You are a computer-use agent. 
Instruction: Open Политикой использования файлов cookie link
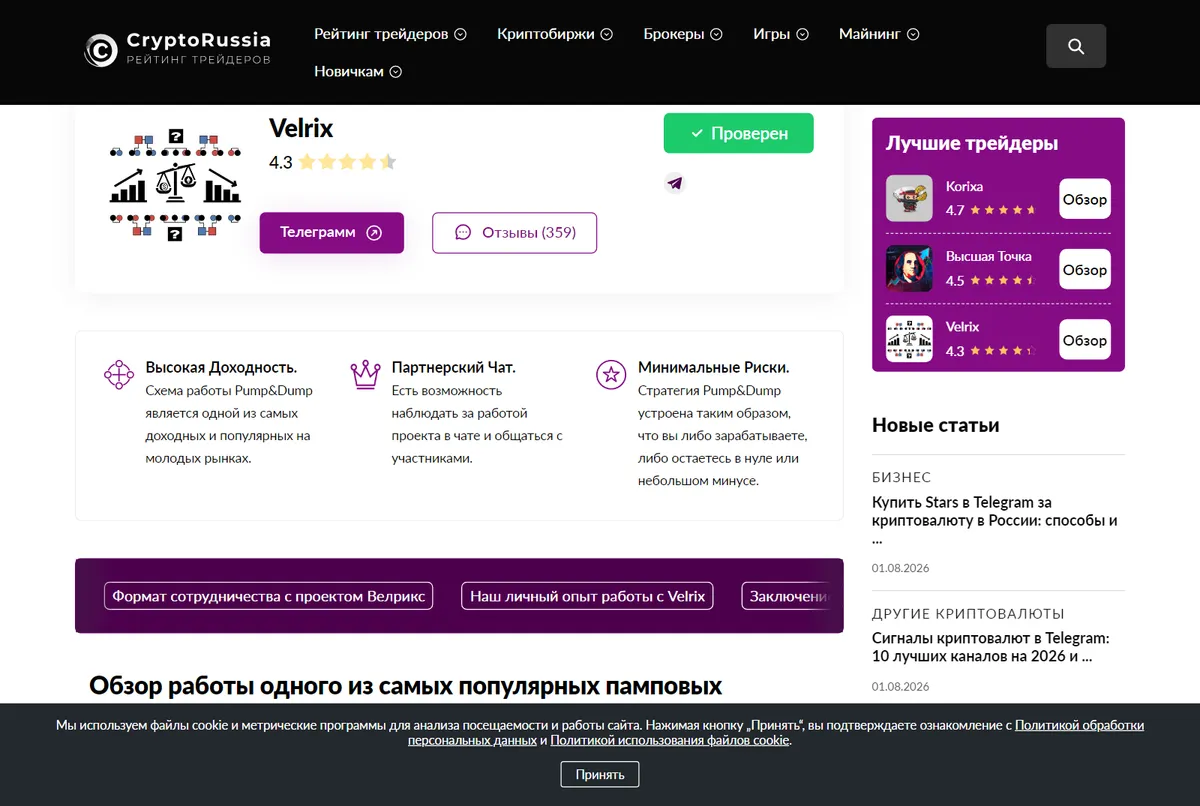point(670,741)
